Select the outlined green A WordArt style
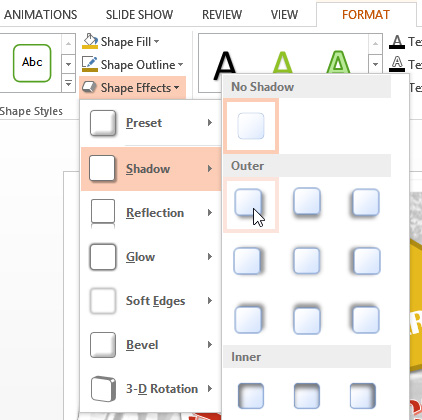This screenshot has height=420, width=422. (338, 63)
